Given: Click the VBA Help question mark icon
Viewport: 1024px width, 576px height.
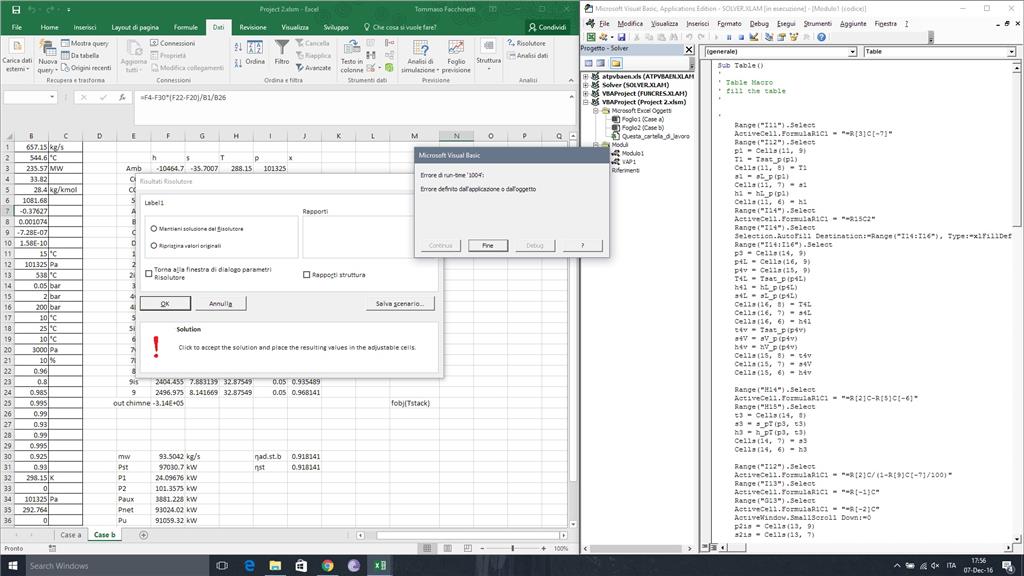Looking at the screenshot, I should click(822, 37).
